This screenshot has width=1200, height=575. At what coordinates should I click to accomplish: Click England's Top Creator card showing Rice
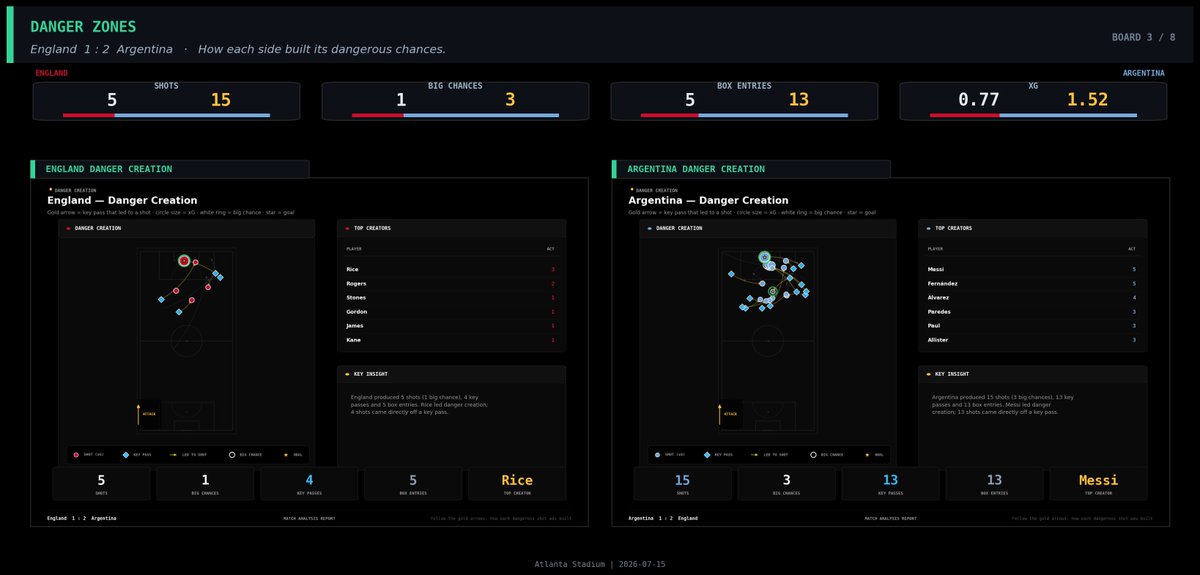[517, 484]
